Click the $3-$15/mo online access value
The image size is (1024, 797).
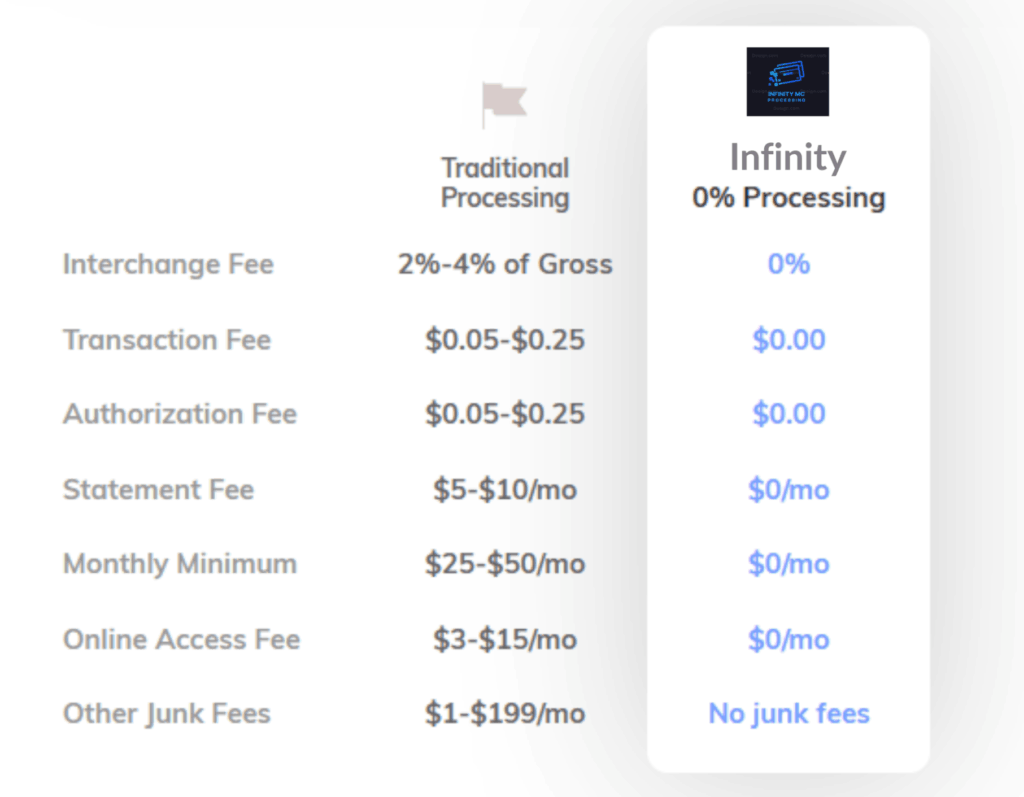505,639
